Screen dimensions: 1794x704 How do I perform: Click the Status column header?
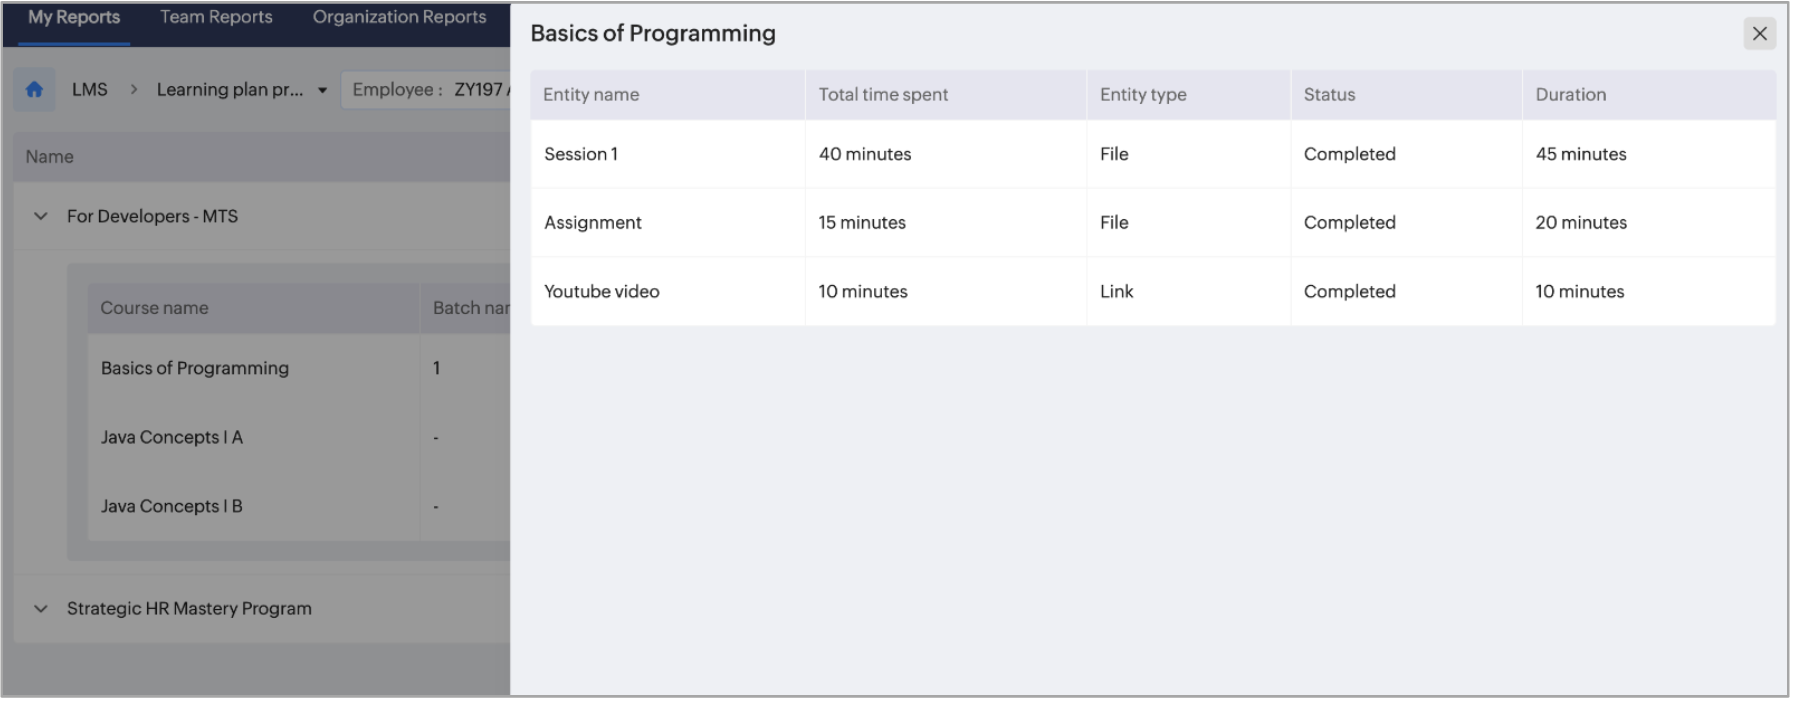point(1329,95)
